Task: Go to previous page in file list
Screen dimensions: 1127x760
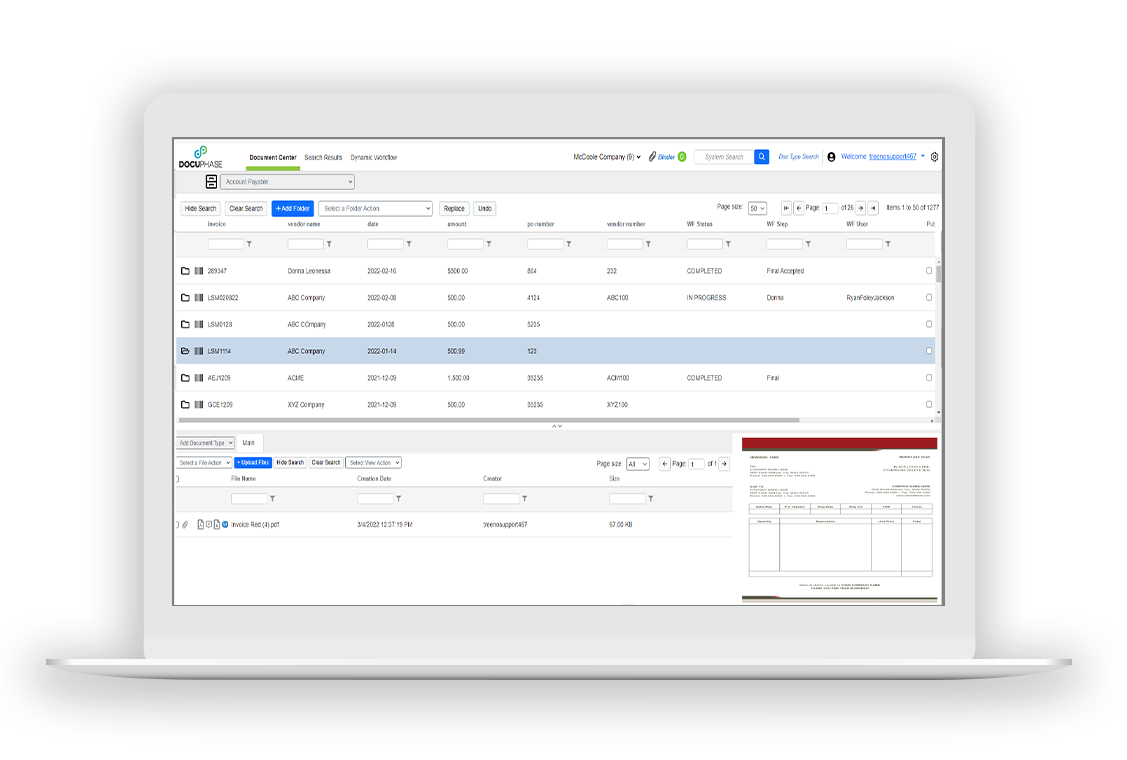Action: (x=665, y=464)
